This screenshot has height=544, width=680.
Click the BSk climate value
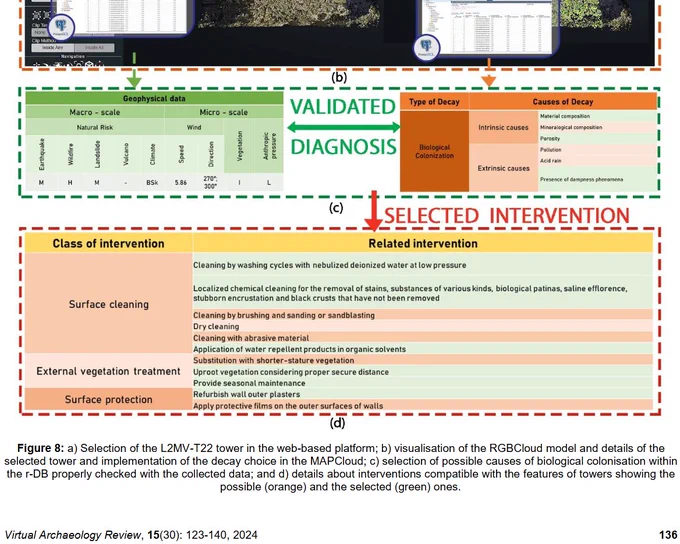click(x=152, y=183)
